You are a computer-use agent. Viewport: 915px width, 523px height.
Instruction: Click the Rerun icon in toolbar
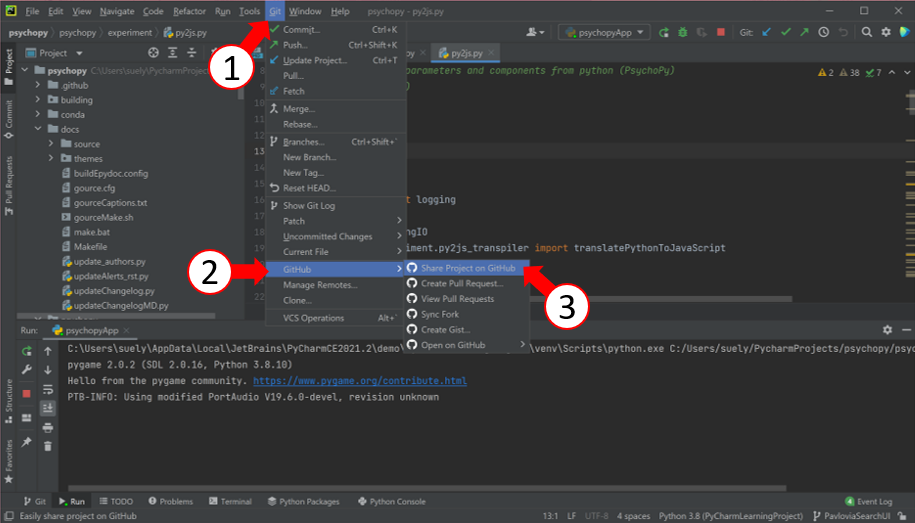663,33
